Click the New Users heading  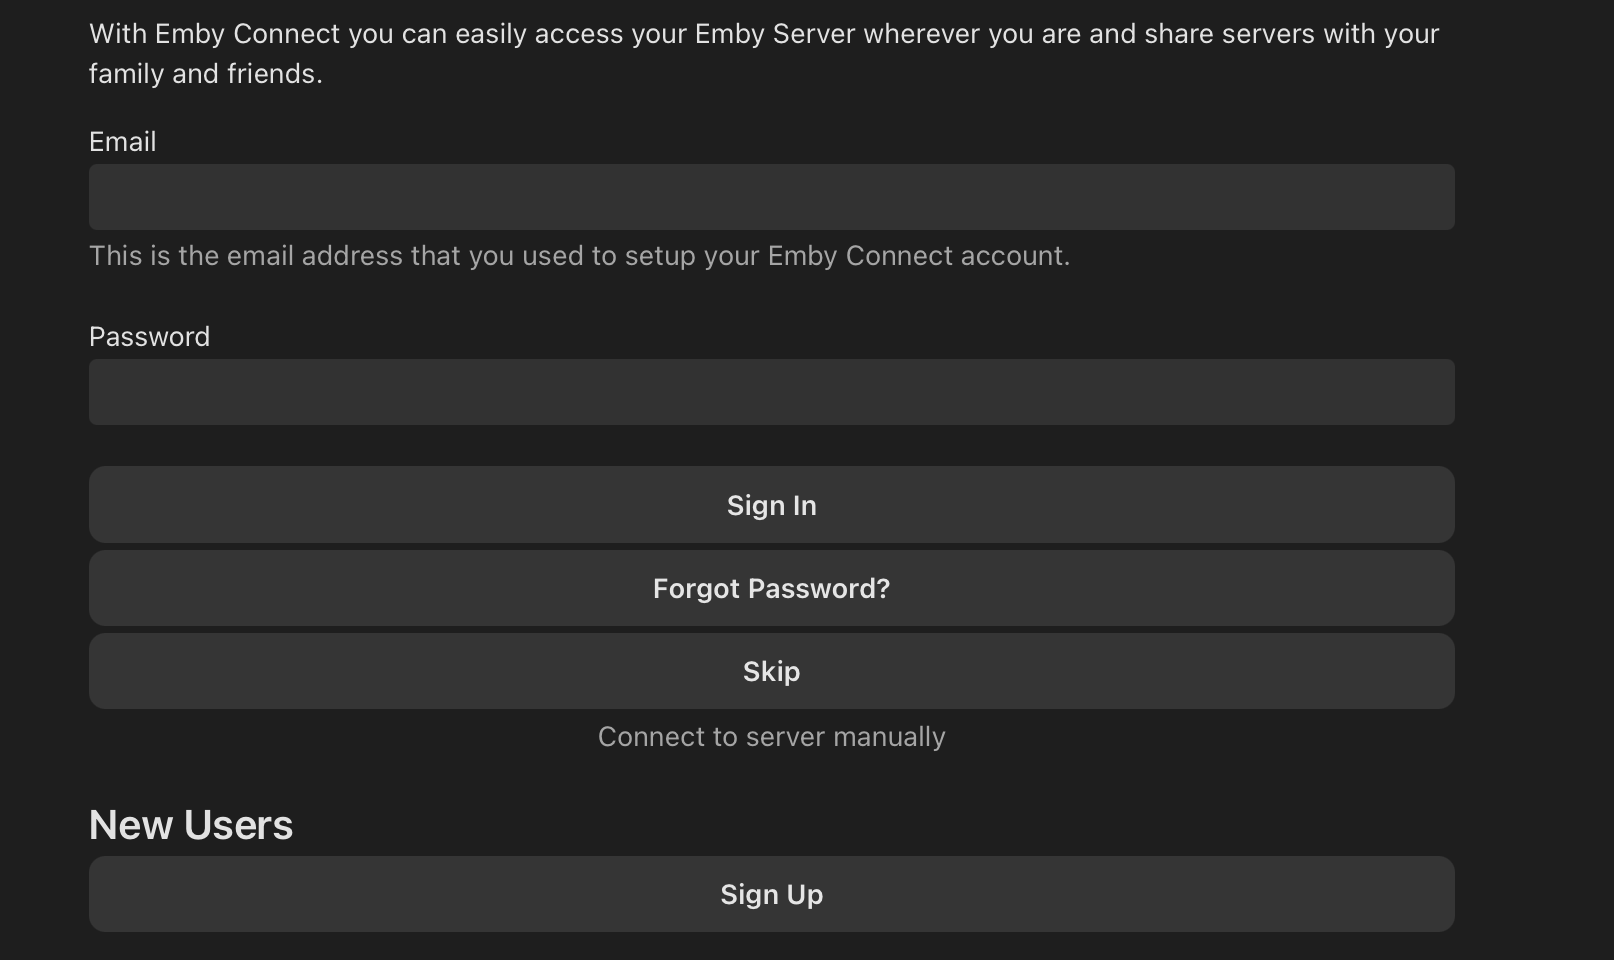(191, 825)
